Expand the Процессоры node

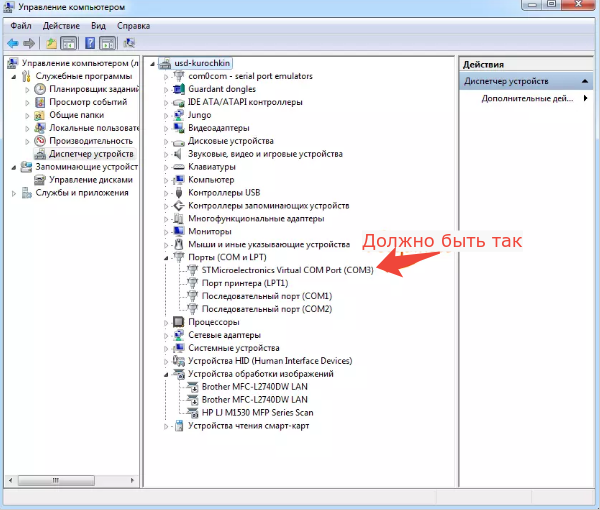point(166,323)
